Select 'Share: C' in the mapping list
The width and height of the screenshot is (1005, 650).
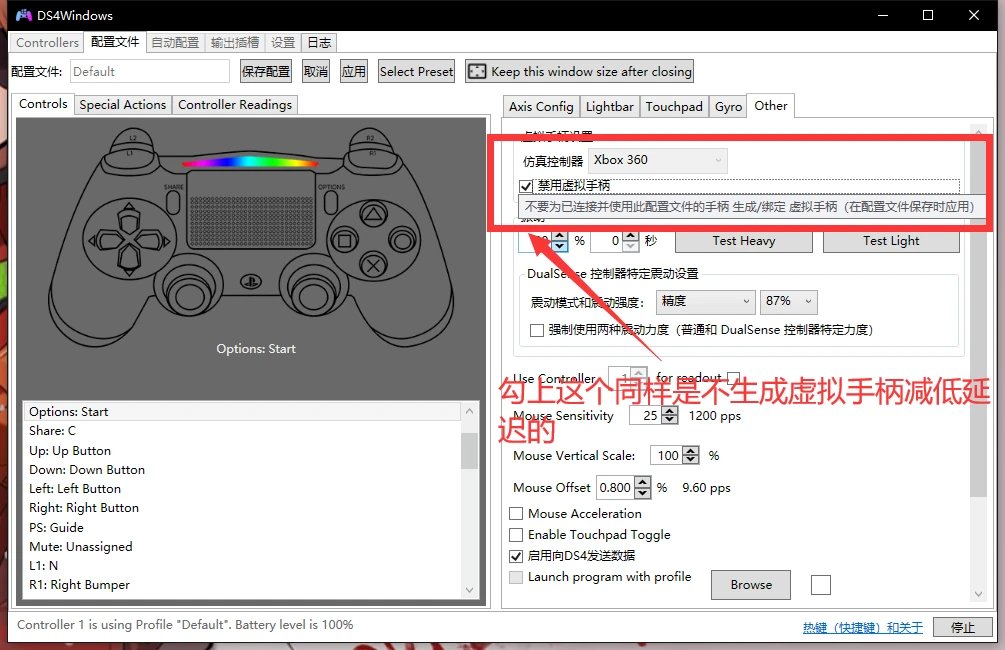(242, 431)
